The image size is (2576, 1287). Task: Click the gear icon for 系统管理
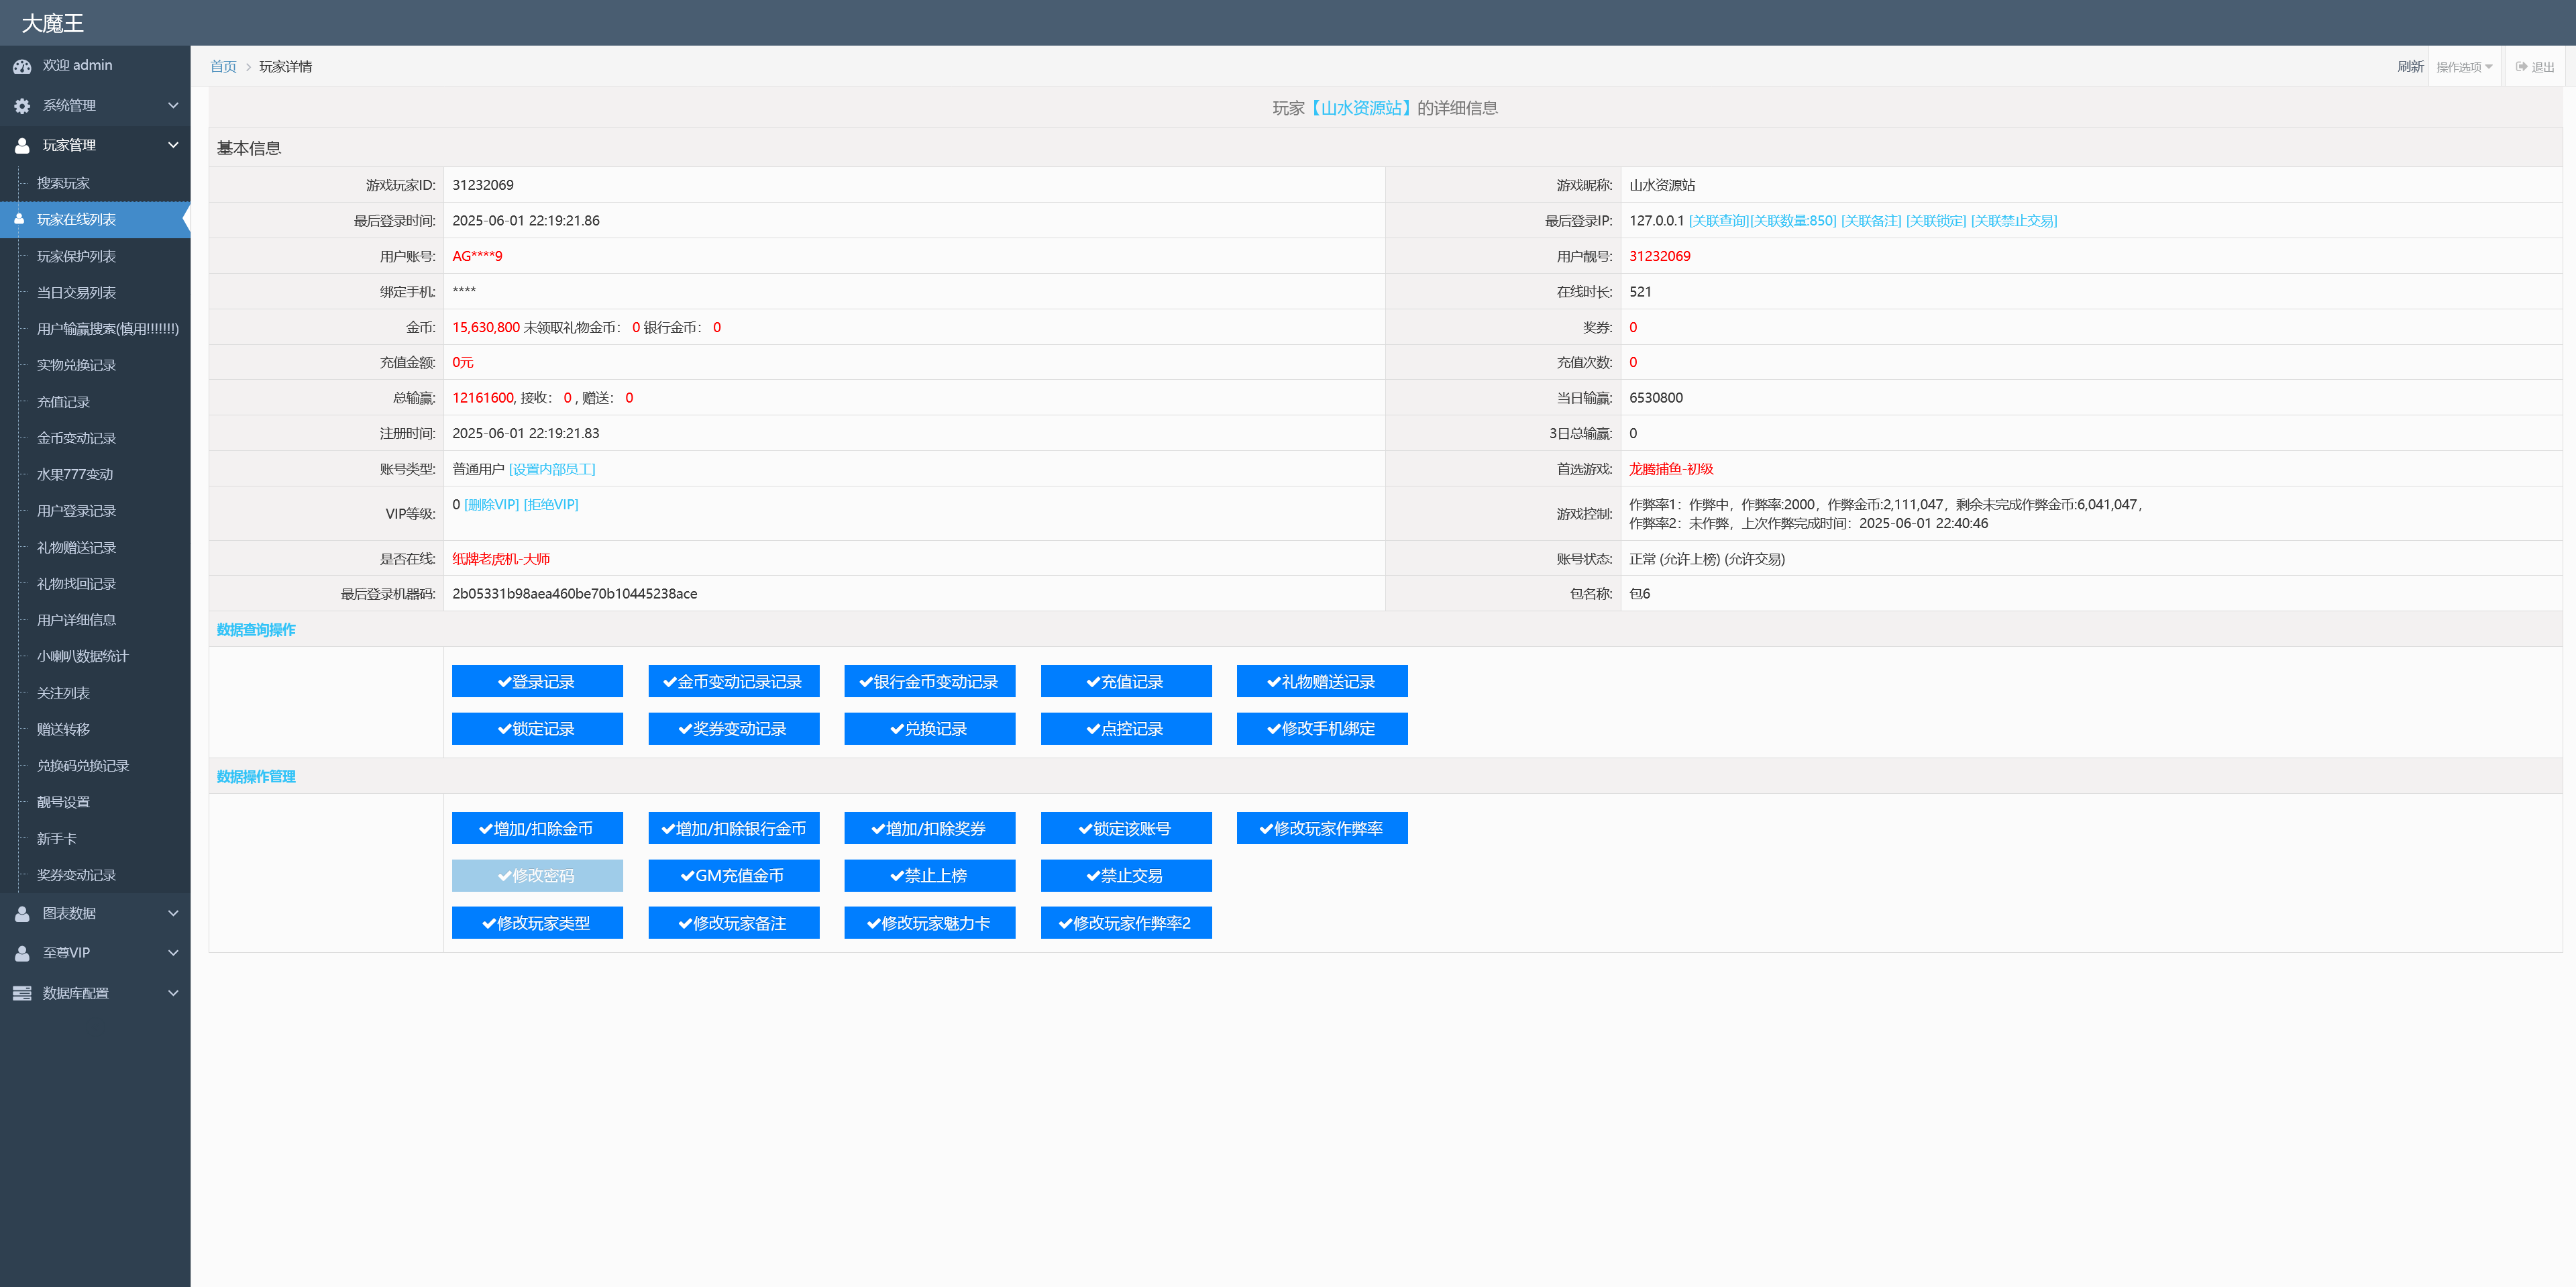[22, 106]
